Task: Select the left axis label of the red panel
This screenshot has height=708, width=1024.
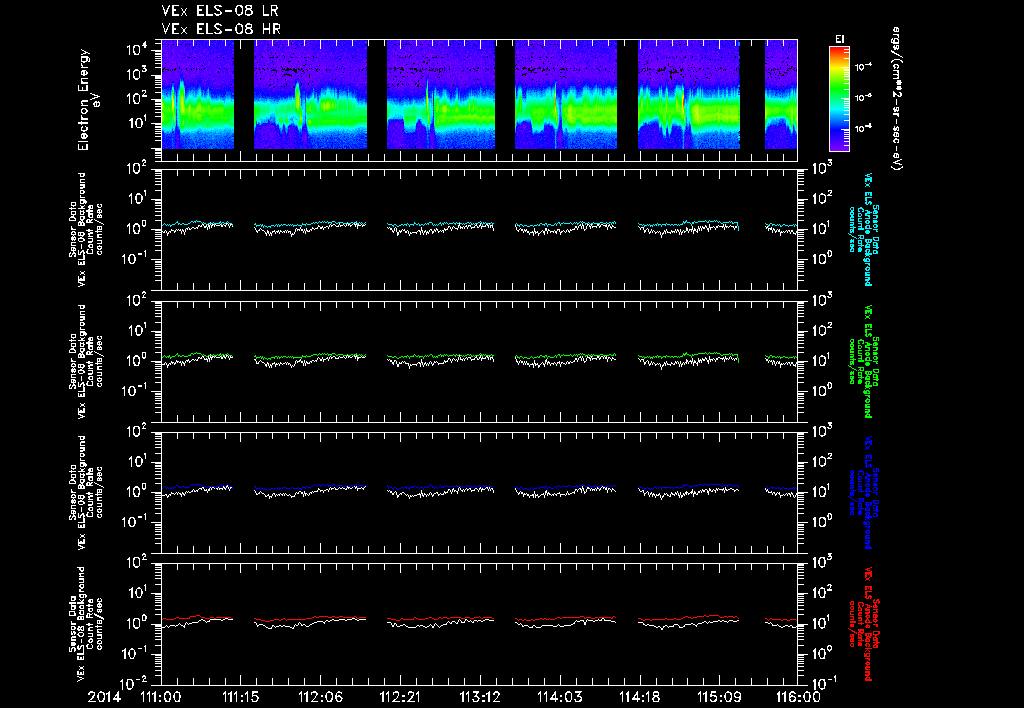Action: 86,624
